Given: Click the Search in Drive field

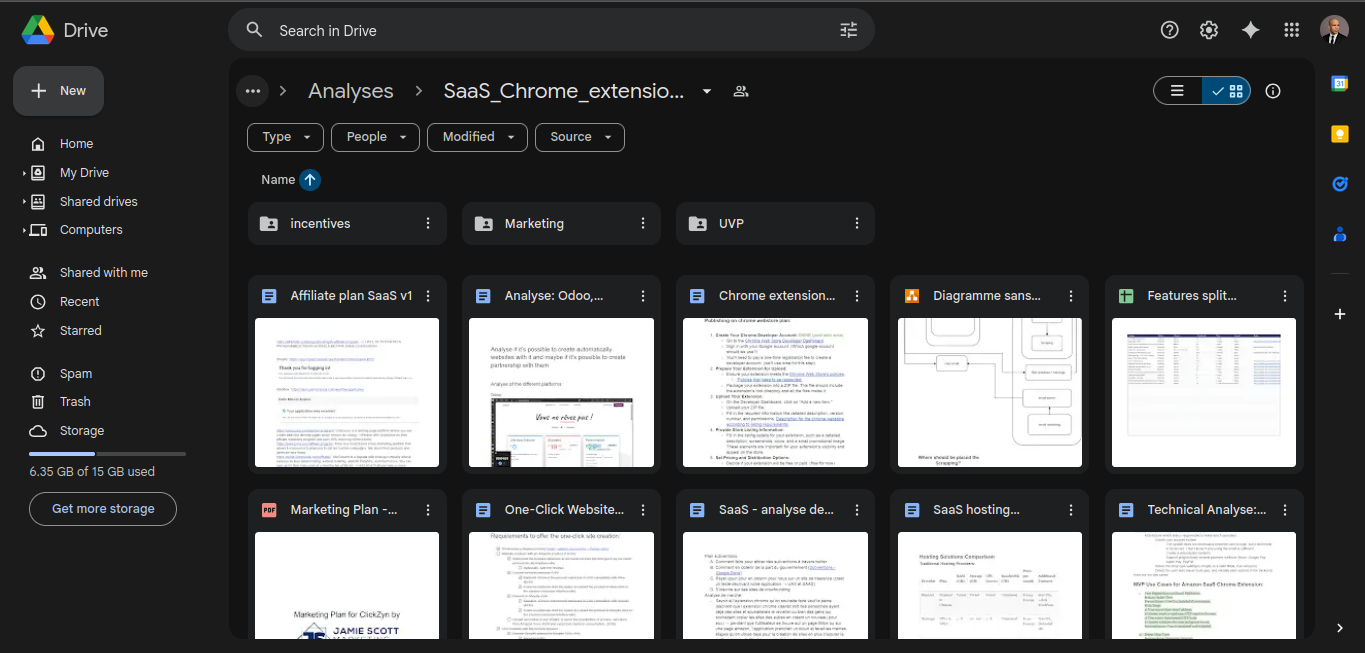Looking at the screenshot, I should 551,31.
